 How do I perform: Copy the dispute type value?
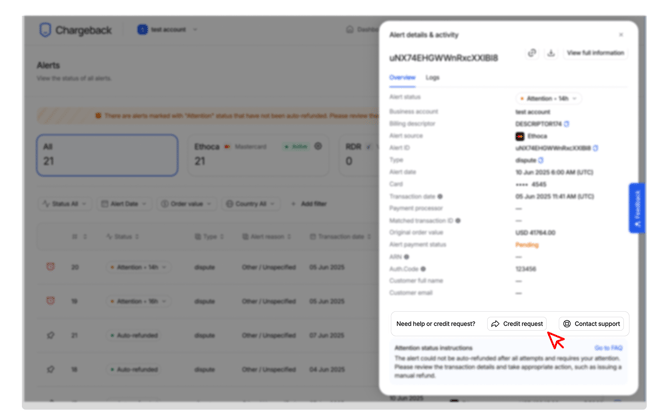click(541, 160)
